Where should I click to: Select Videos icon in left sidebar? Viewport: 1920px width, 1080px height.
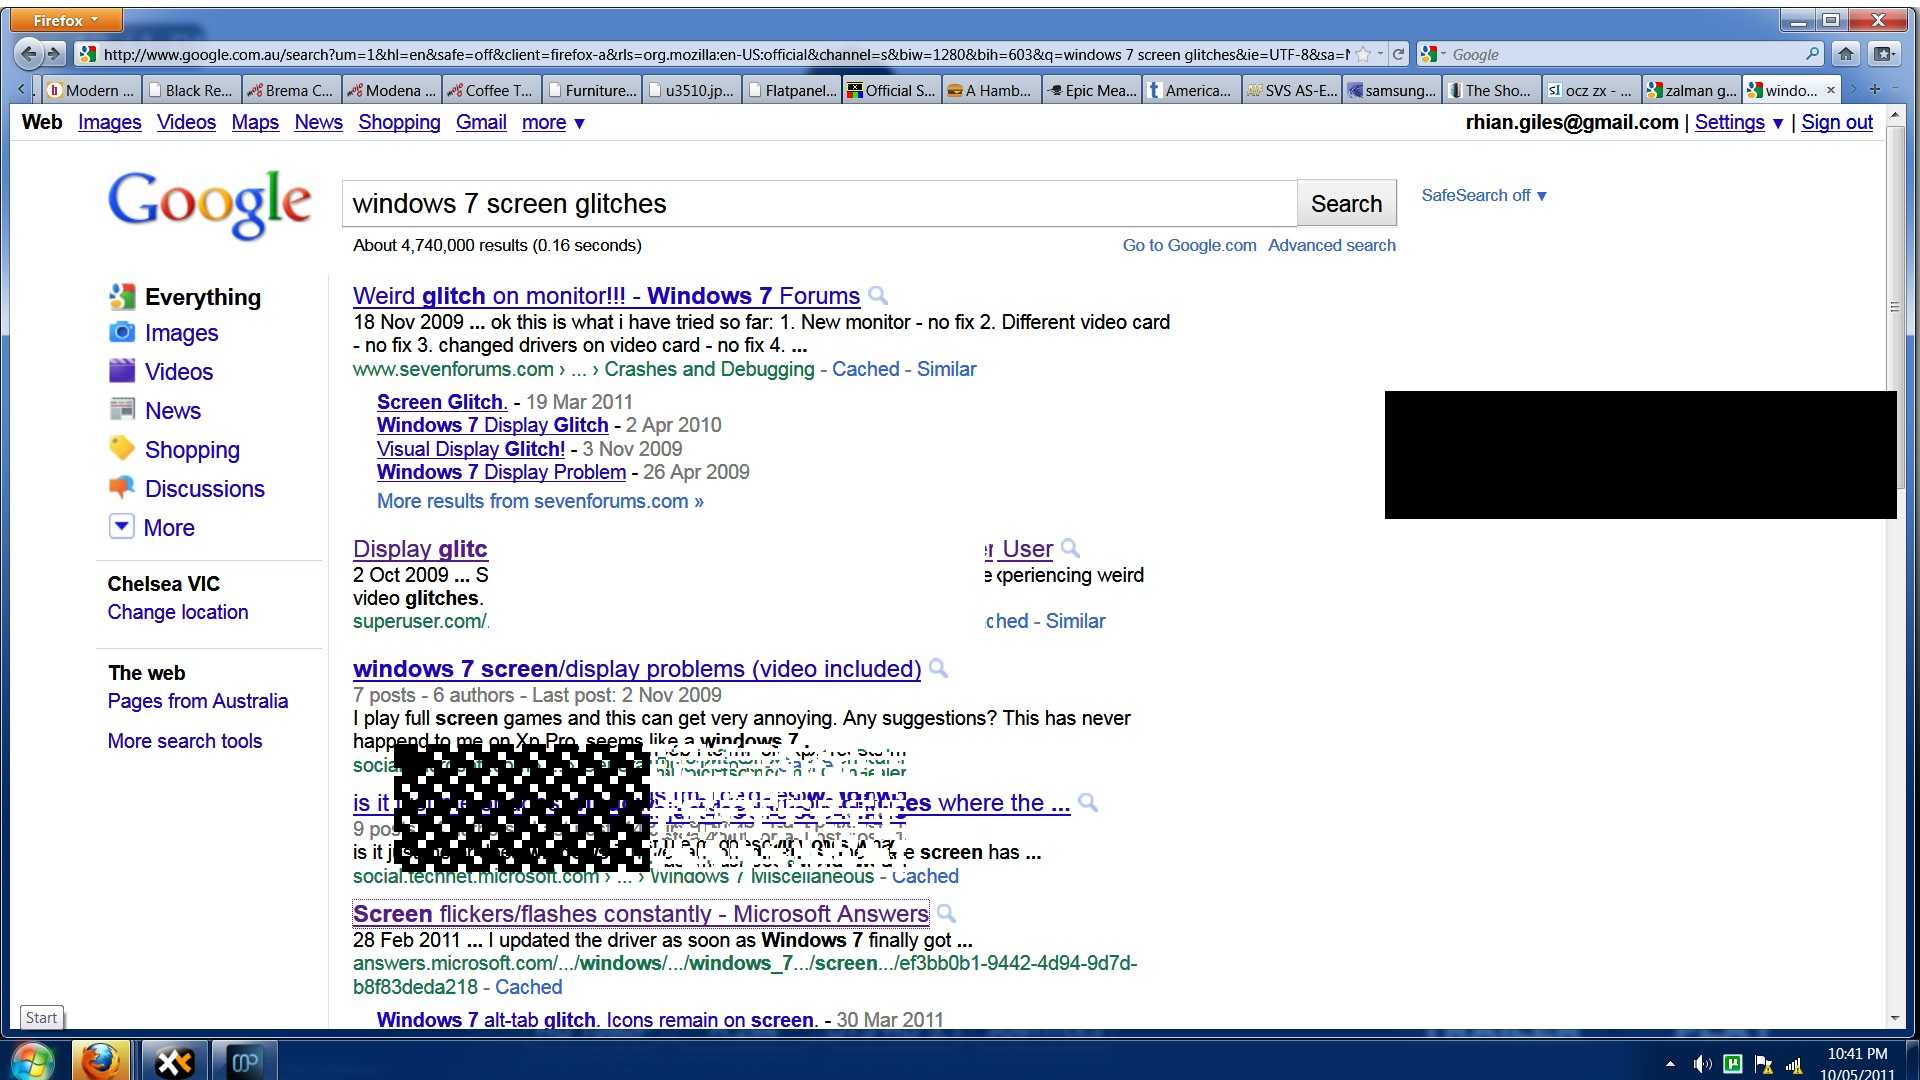122,371
